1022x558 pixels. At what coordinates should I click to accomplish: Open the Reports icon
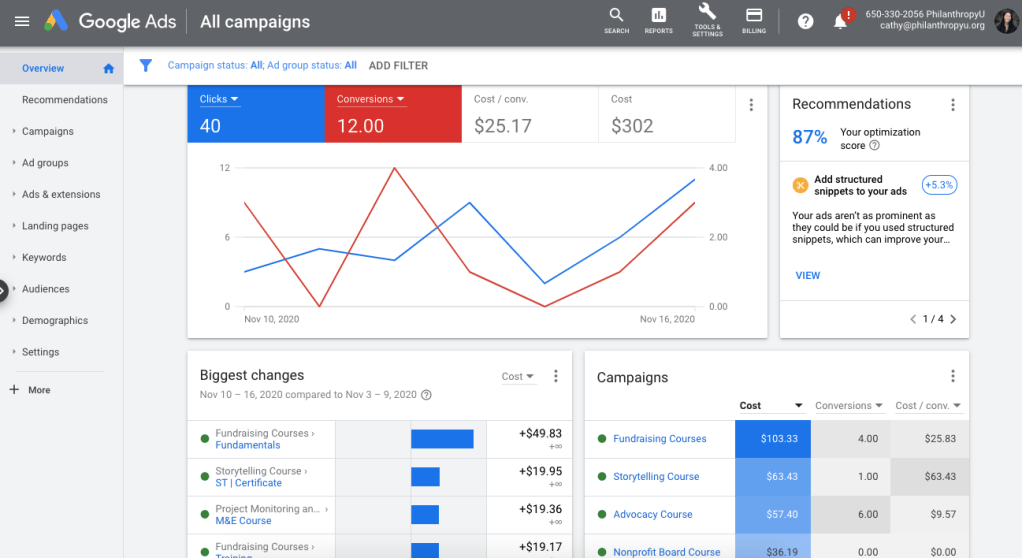pos(658,17)
